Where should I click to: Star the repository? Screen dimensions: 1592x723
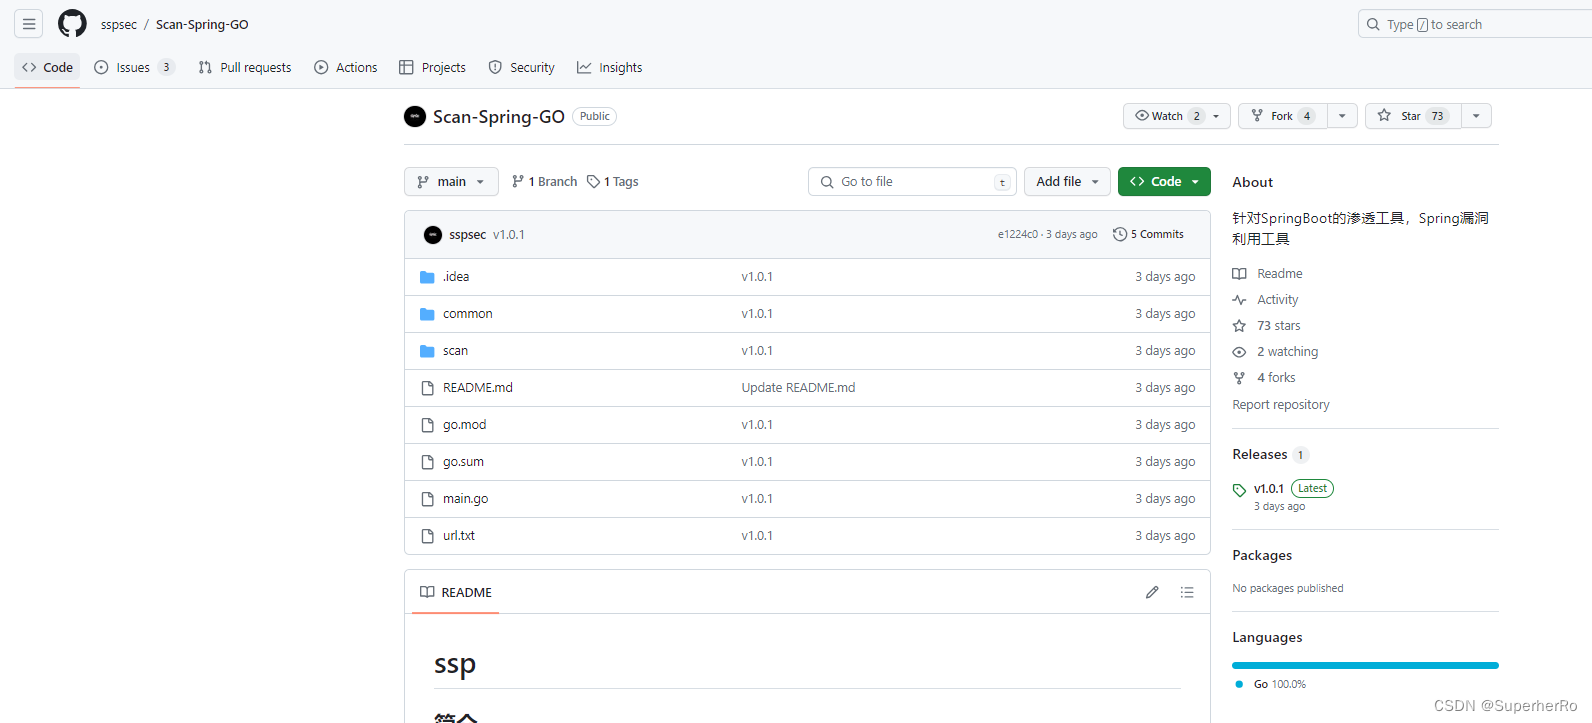1413,116
